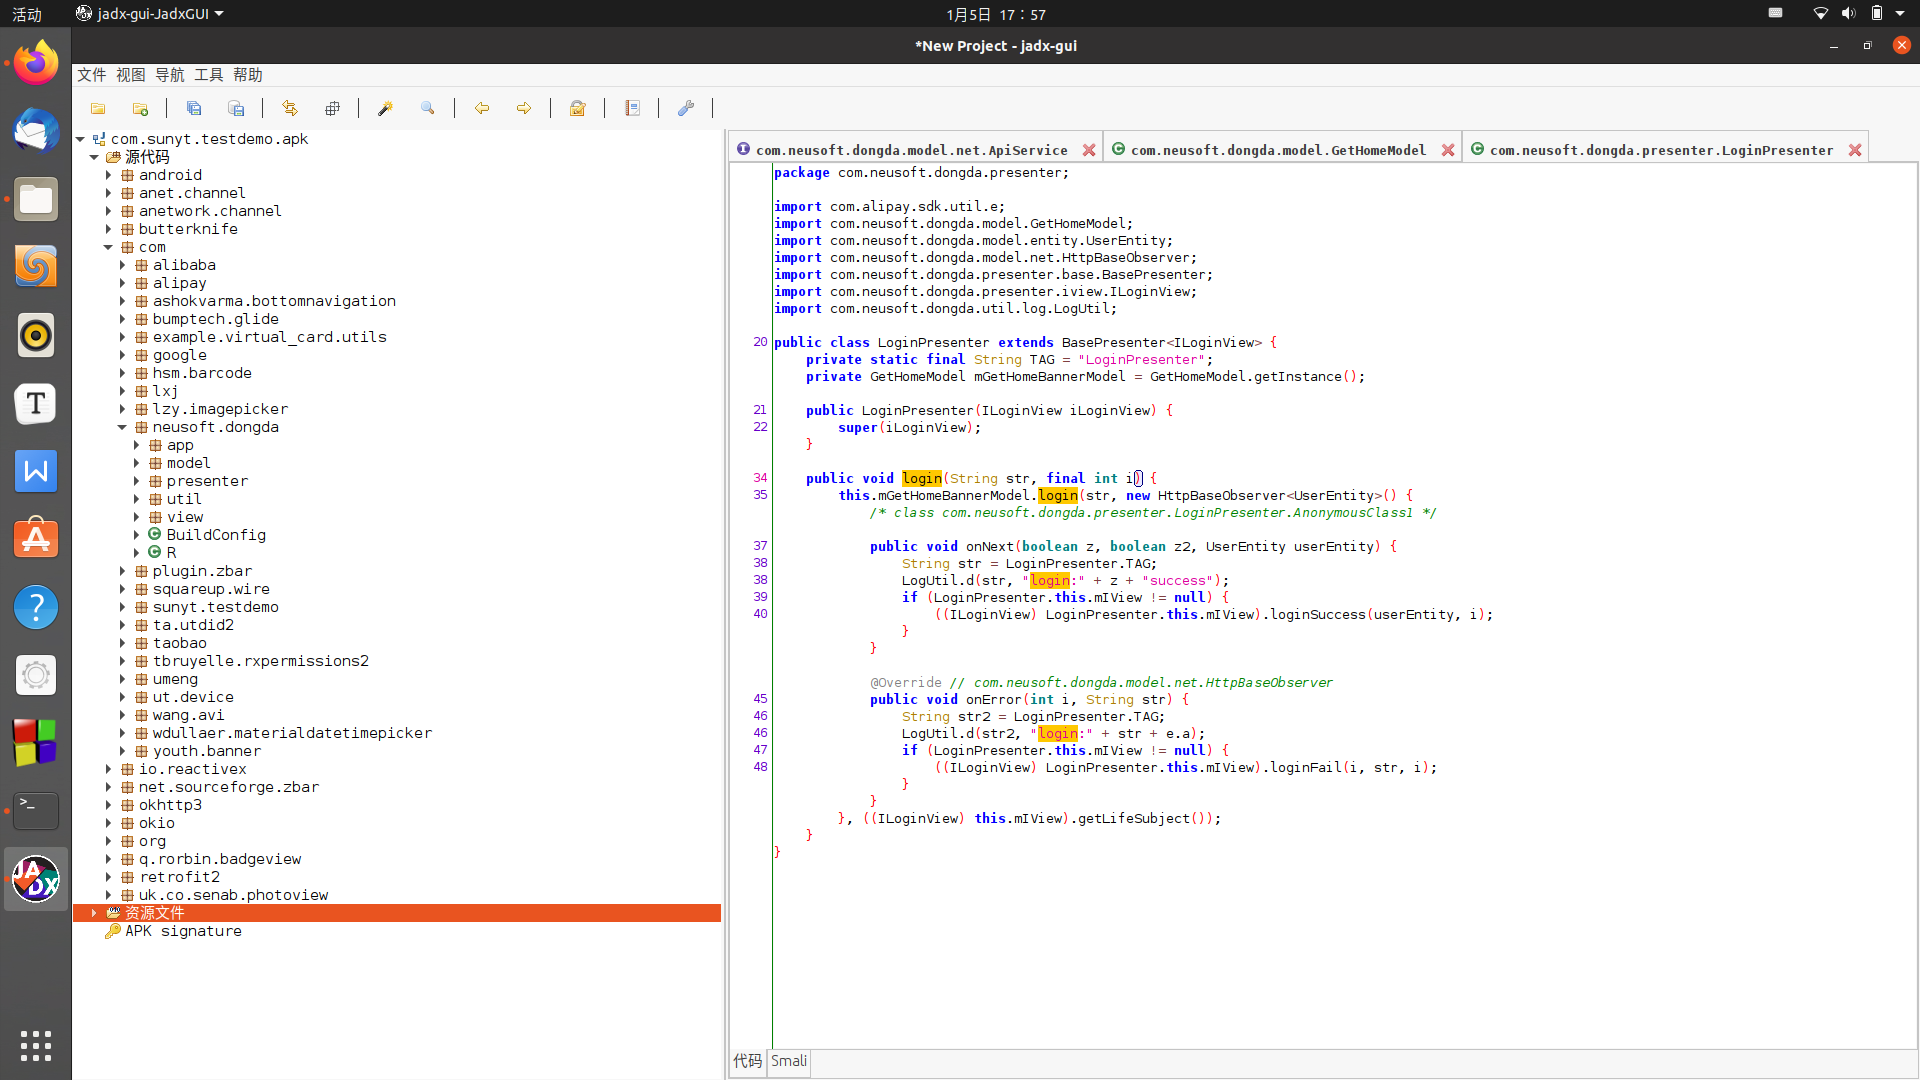Click the jadx icon in dock
Image resolution: width=1920 pixels, height=1080 pixels.
(x=36, y=879)
